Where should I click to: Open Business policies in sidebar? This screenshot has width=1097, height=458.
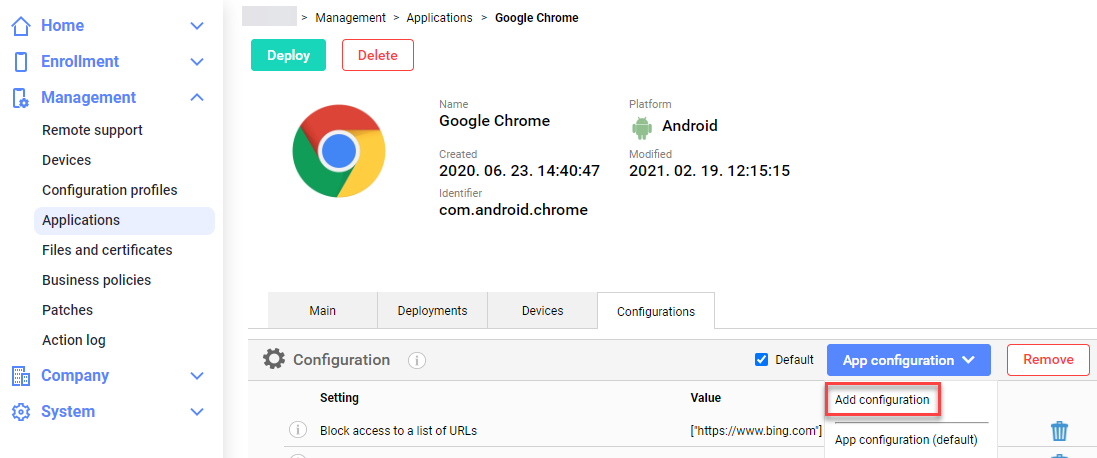tap(97, 280)
